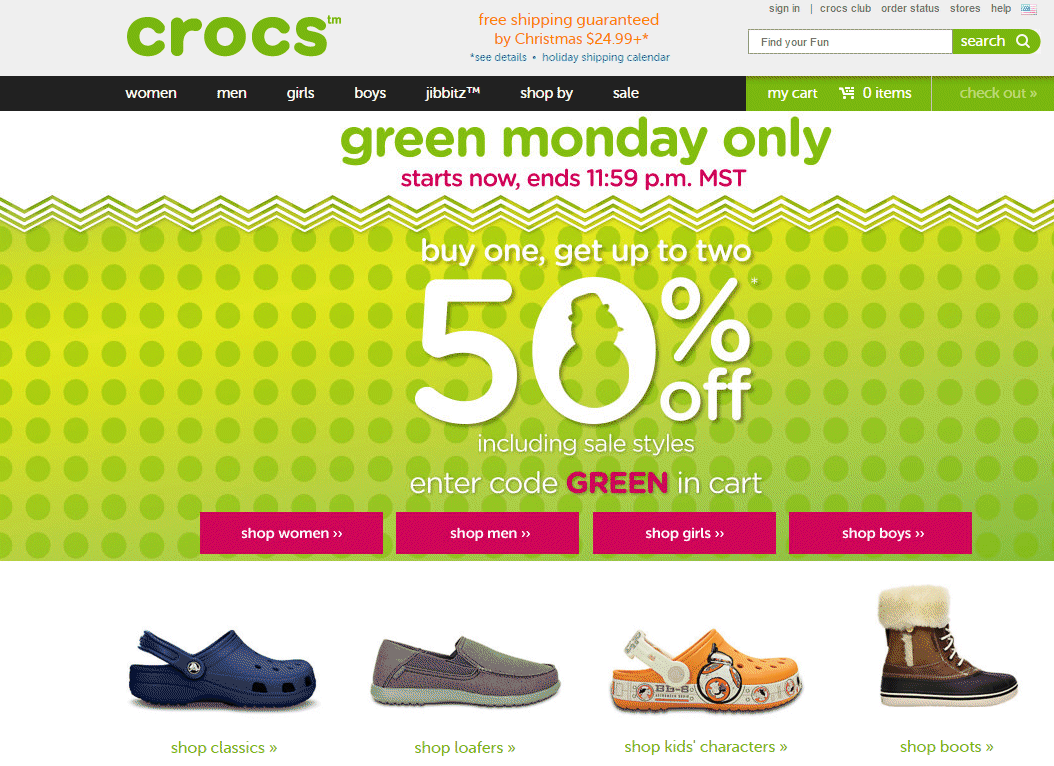Focus the Find your Fun search field
Viewport: 1054px width, 766px height.
[850, 42]
